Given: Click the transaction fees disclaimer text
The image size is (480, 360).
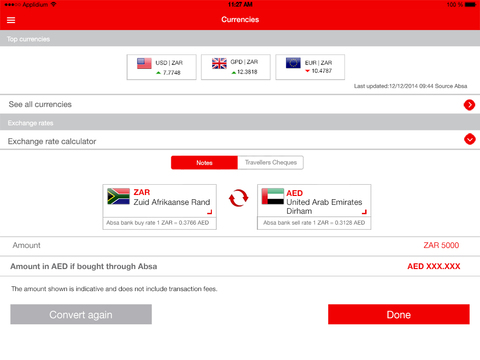Looking at the screenshot, I should [x=114, y=289].
